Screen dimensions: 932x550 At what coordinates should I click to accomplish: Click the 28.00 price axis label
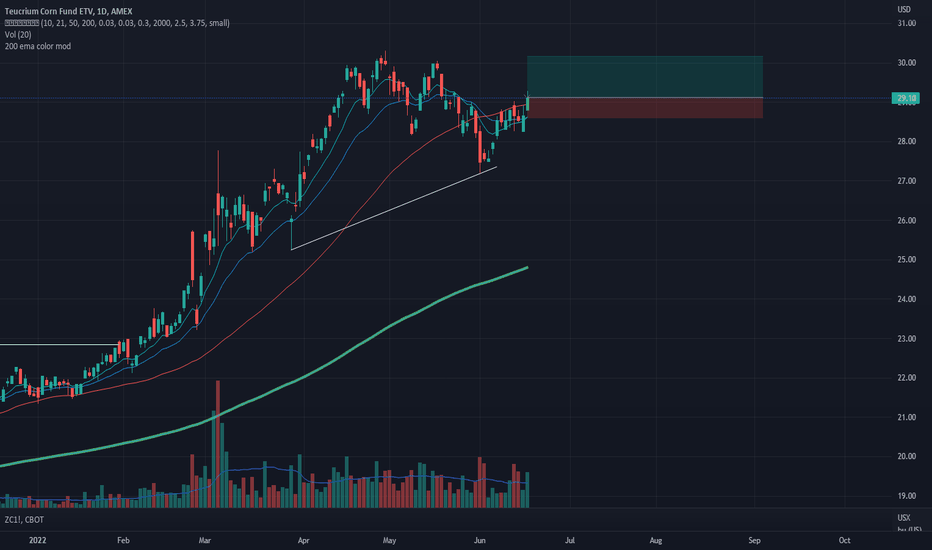pyautogui.click(x=906, y=142)
